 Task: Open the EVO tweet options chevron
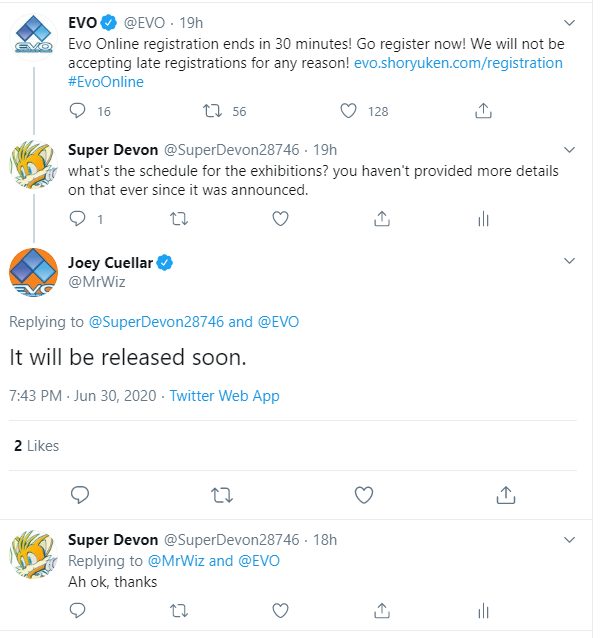pyautogui.click(x=570, y=23)
